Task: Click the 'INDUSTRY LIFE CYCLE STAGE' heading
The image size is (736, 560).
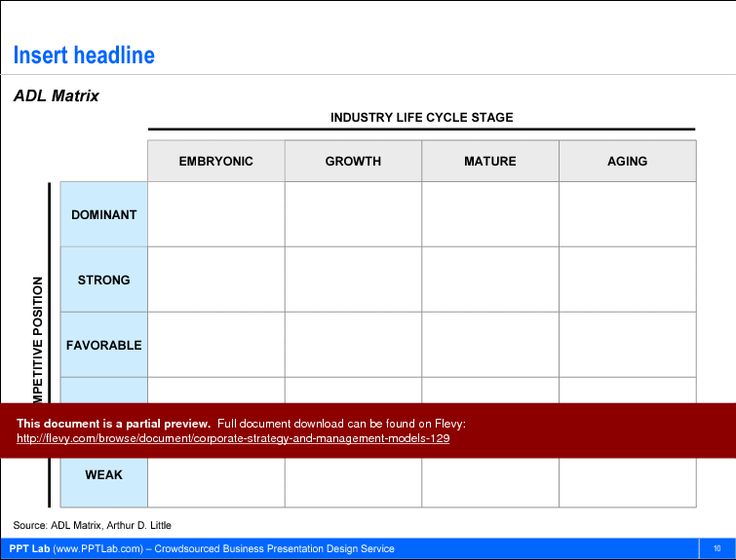Action: point(422,117)
